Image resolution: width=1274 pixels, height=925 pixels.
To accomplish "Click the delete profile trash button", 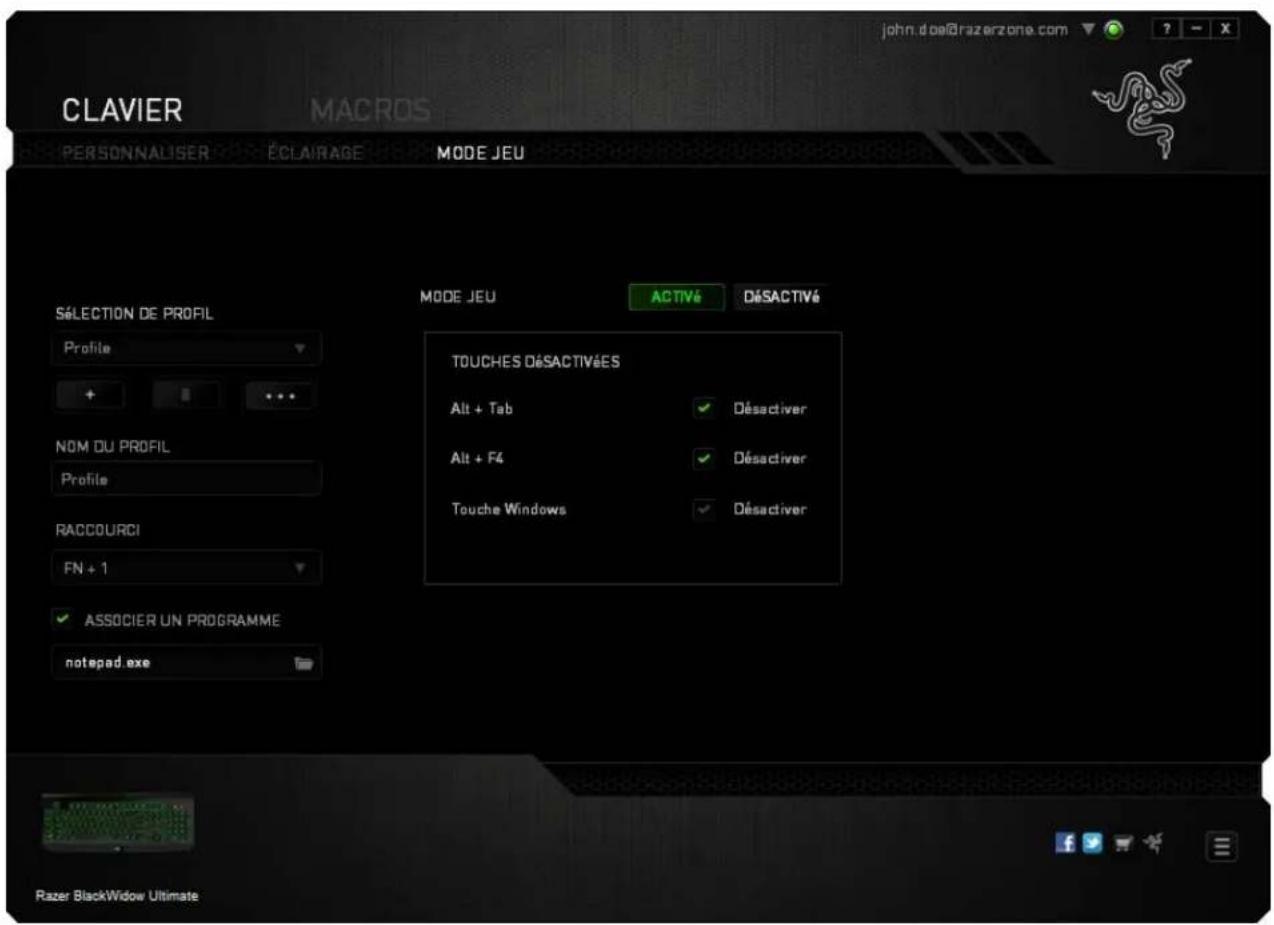I will (x=185, y=395).
